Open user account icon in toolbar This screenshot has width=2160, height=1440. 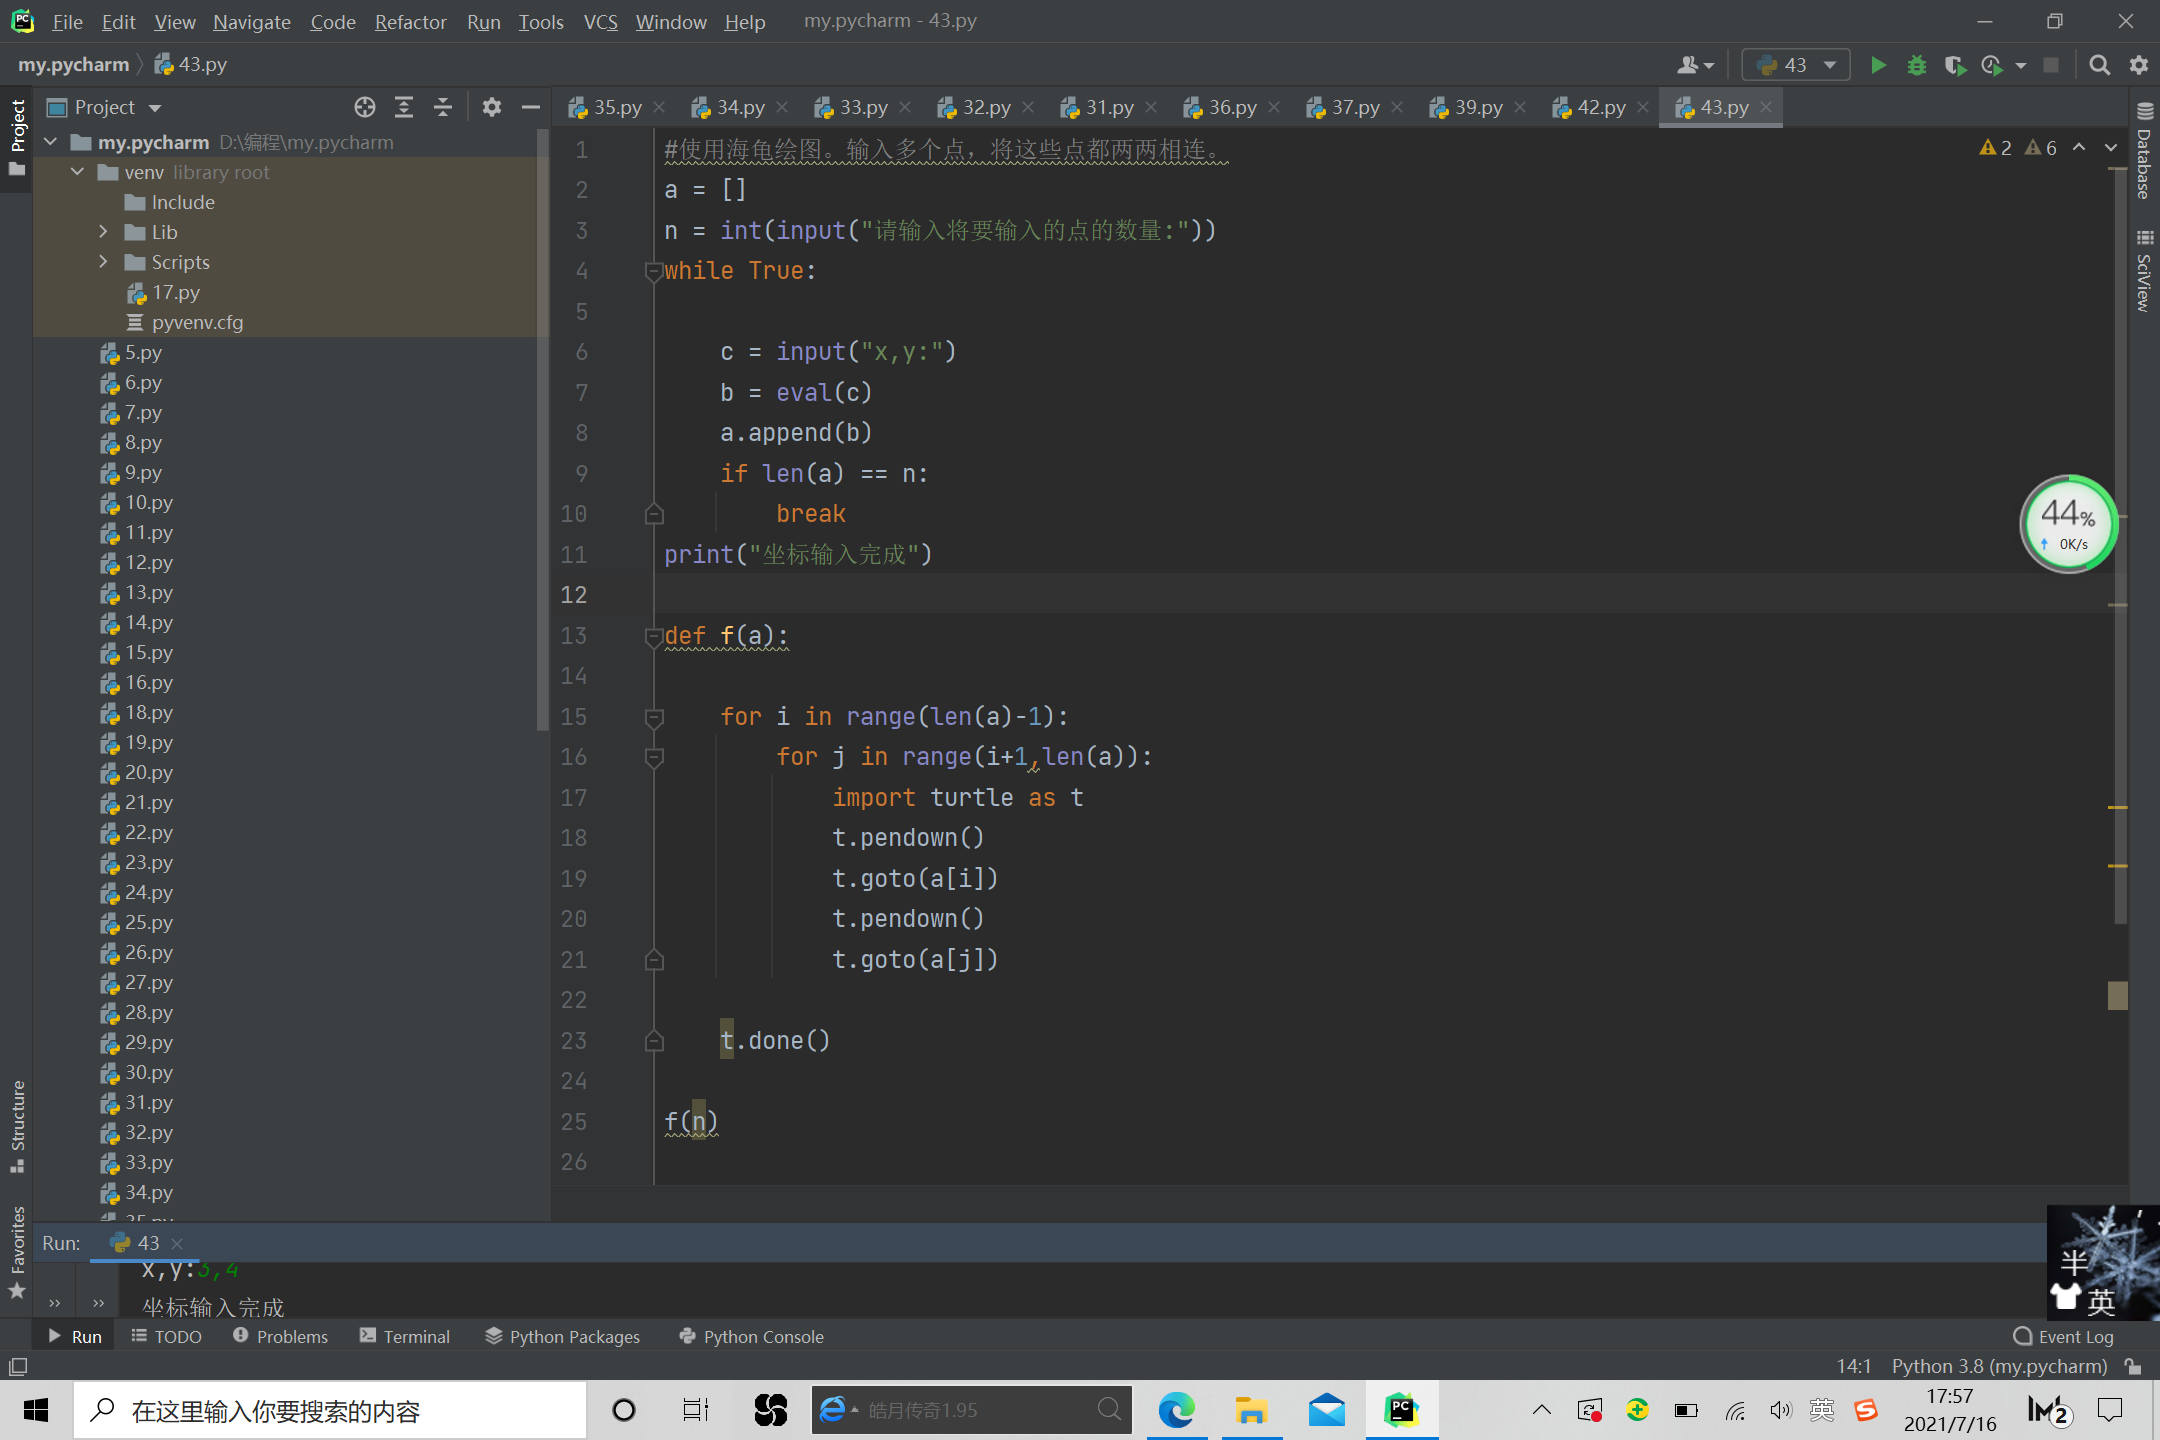point(1694,65)
